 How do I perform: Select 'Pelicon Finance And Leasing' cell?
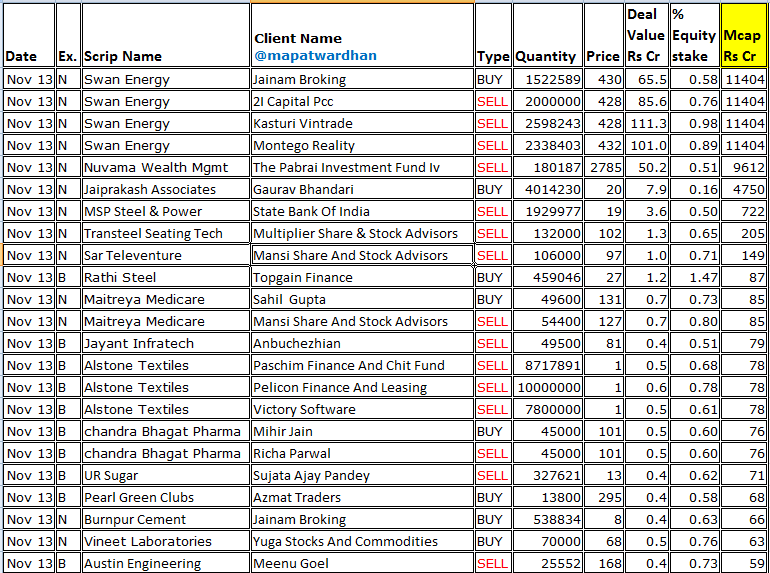pos(362,388)
